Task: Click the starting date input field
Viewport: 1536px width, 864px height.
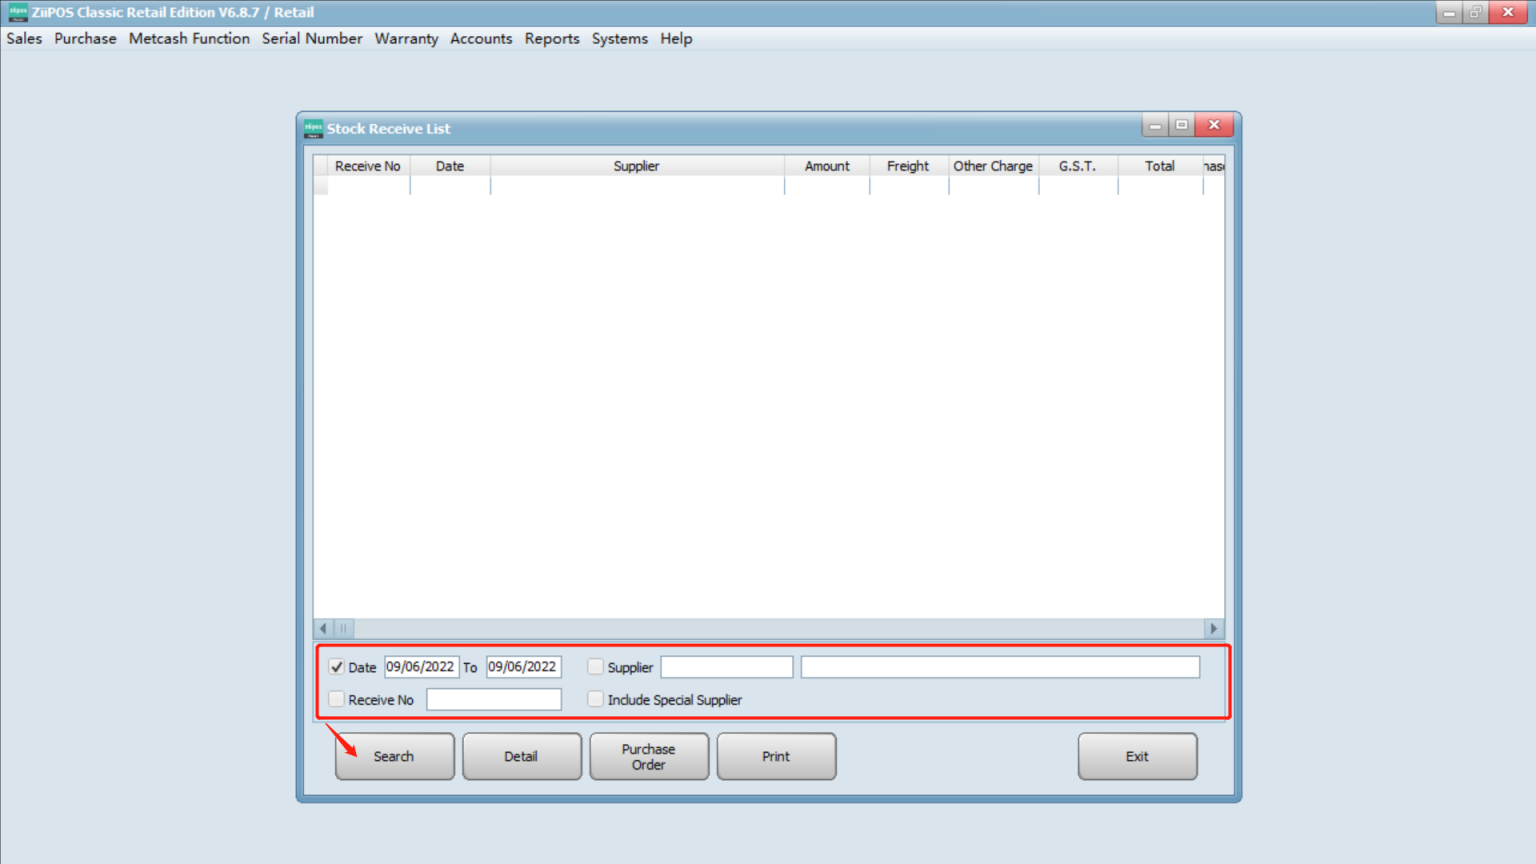Action: pos(421,666)
